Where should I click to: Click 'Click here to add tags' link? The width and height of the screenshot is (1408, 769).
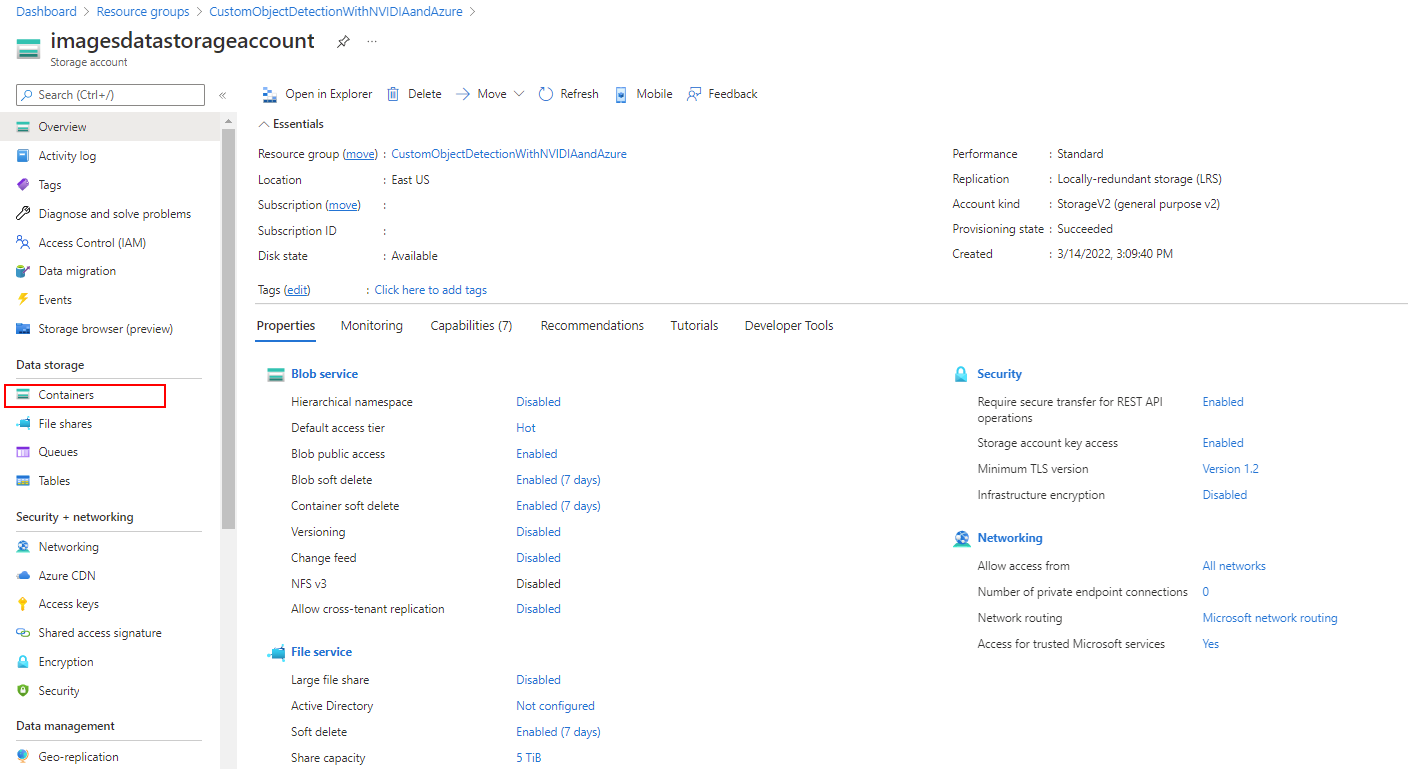[x=431, y=290]
